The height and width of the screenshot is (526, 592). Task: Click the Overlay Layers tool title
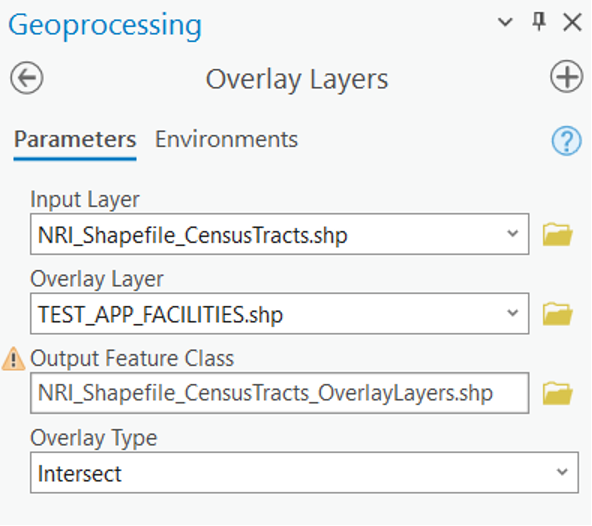(297, 79)
